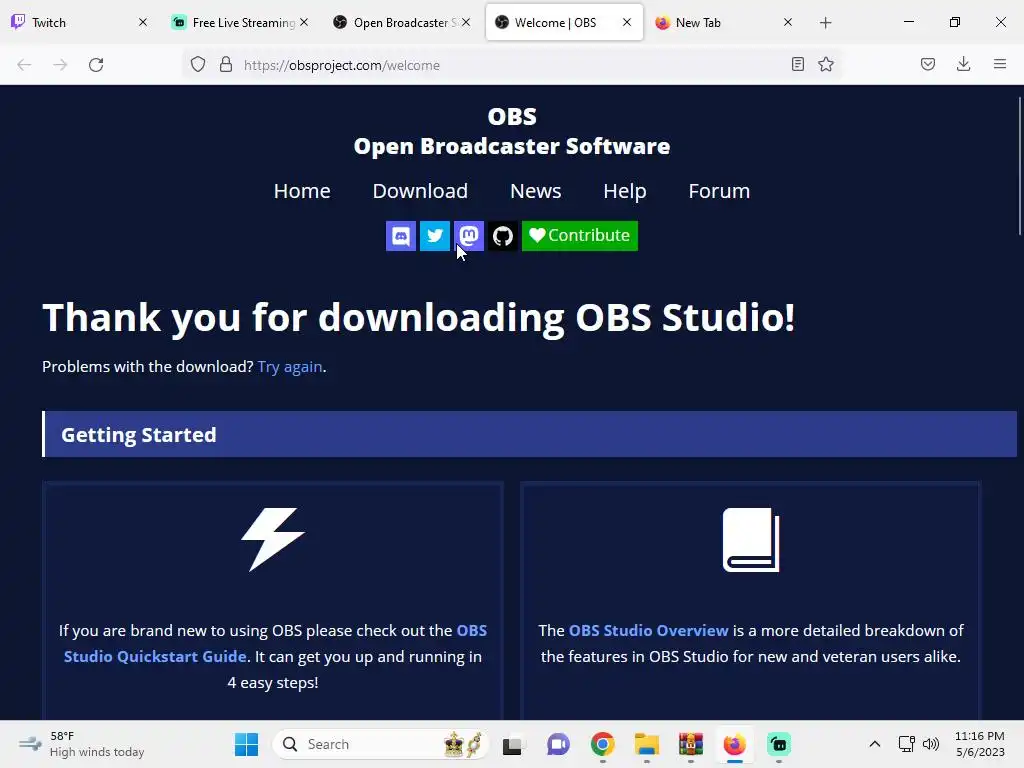Switch to the Free Live Streaming tab
The height and width of the screenshot is (768, 1024).
[239, 23]
